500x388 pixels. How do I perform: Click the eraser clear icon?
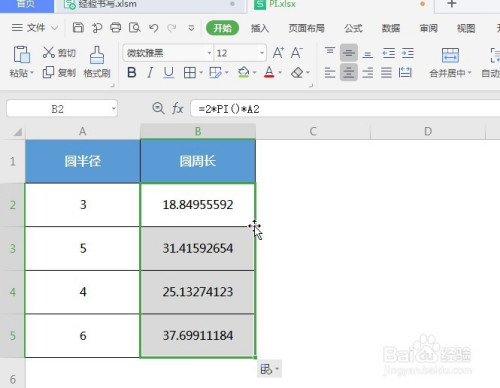click(297, 72)
